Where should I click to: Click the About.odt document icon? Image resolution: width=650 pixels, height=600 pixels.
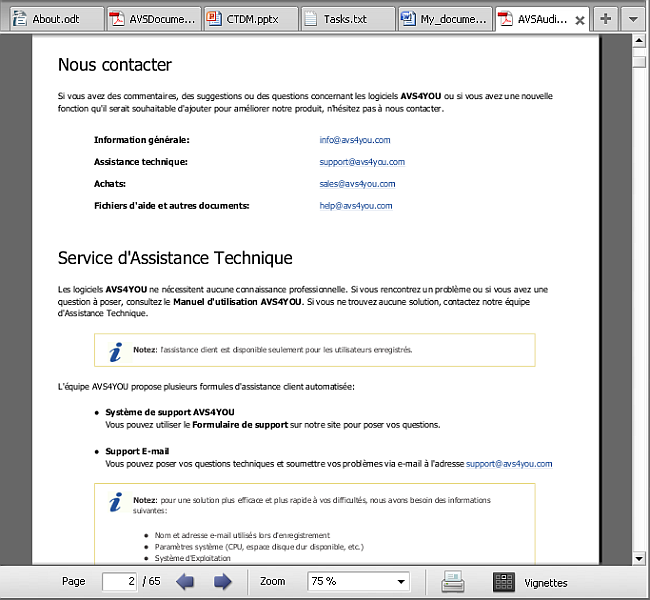(x=20, y=19)
